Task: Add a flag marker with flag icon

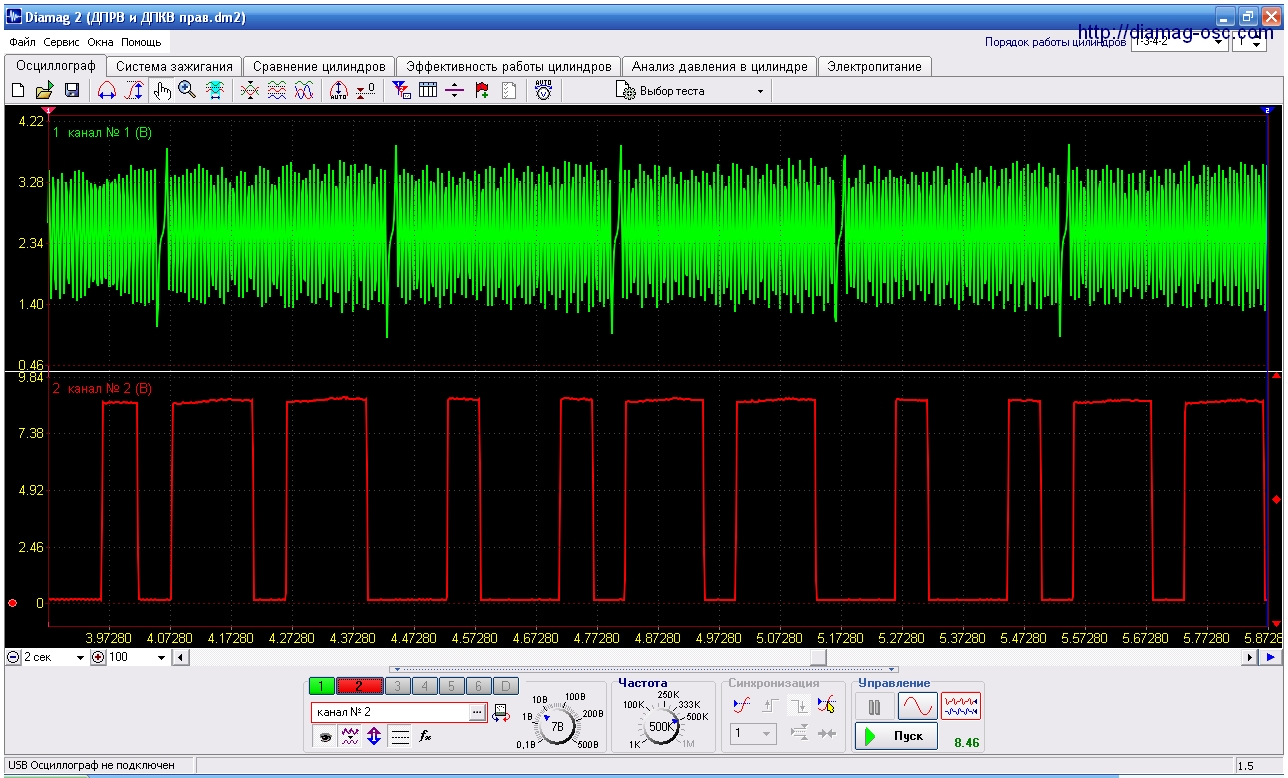Action: tap(482, 91)
